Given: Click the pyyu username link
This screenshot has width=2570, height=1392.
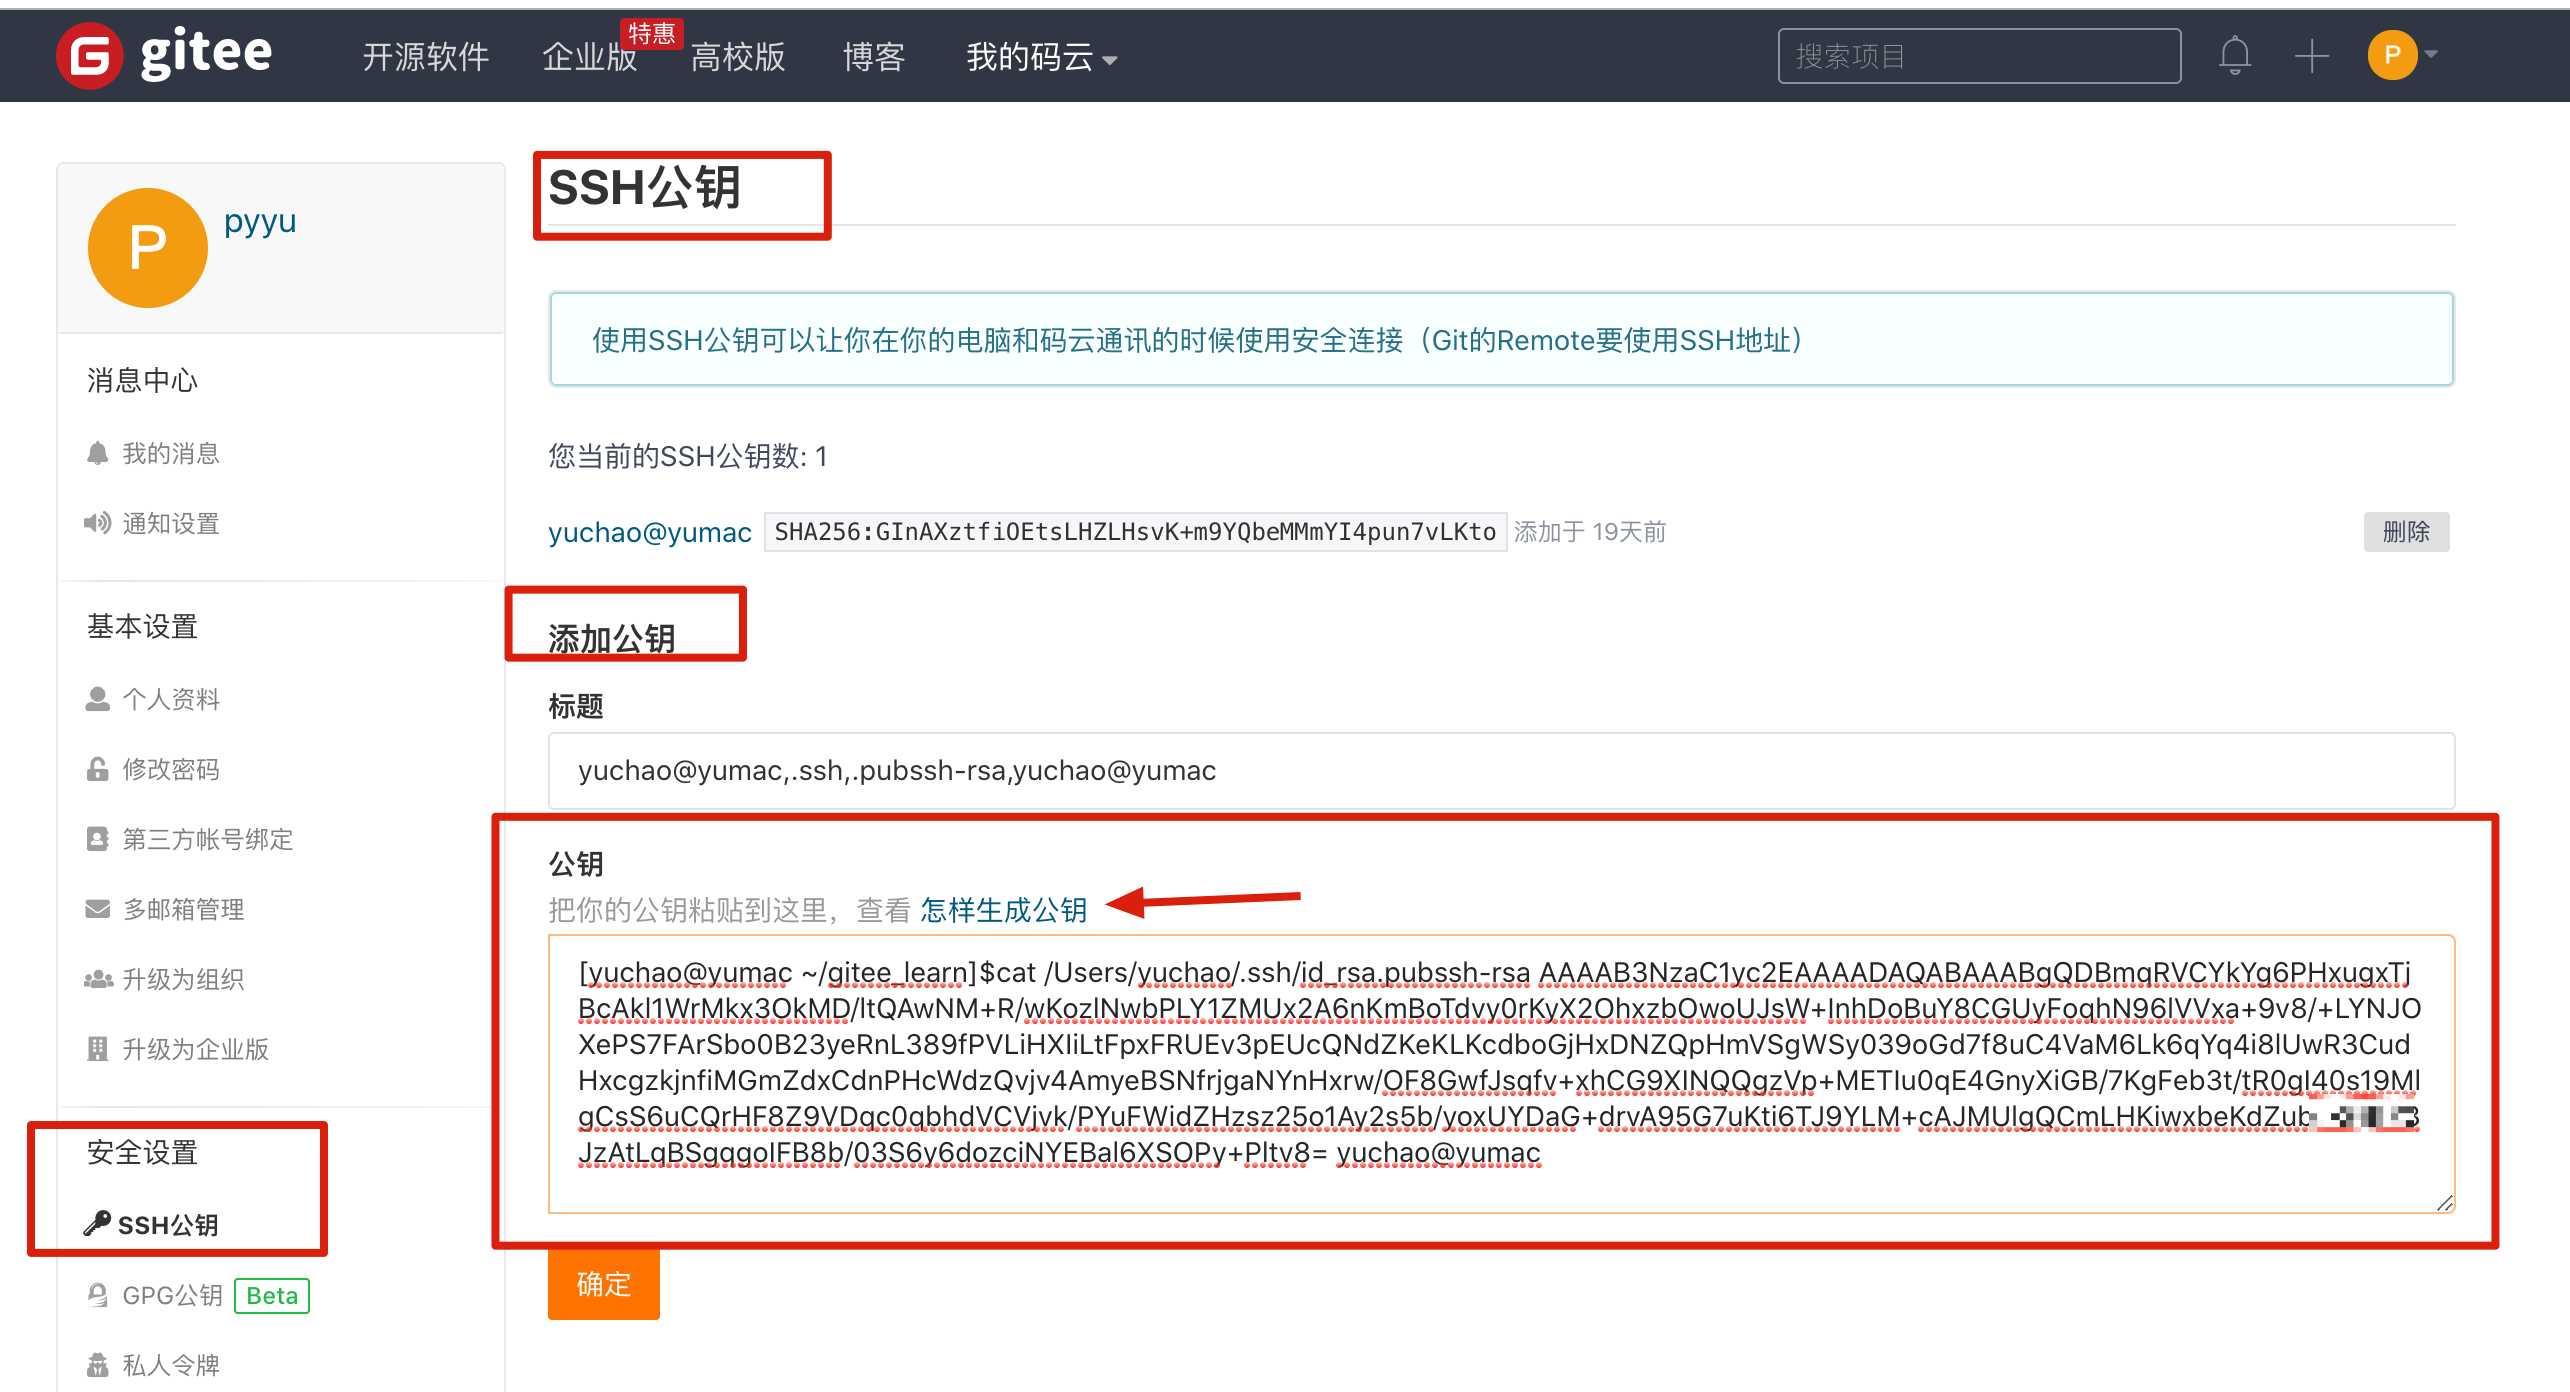Looking at the screenshot, I should pyautogui.click(x=260, y=221).
